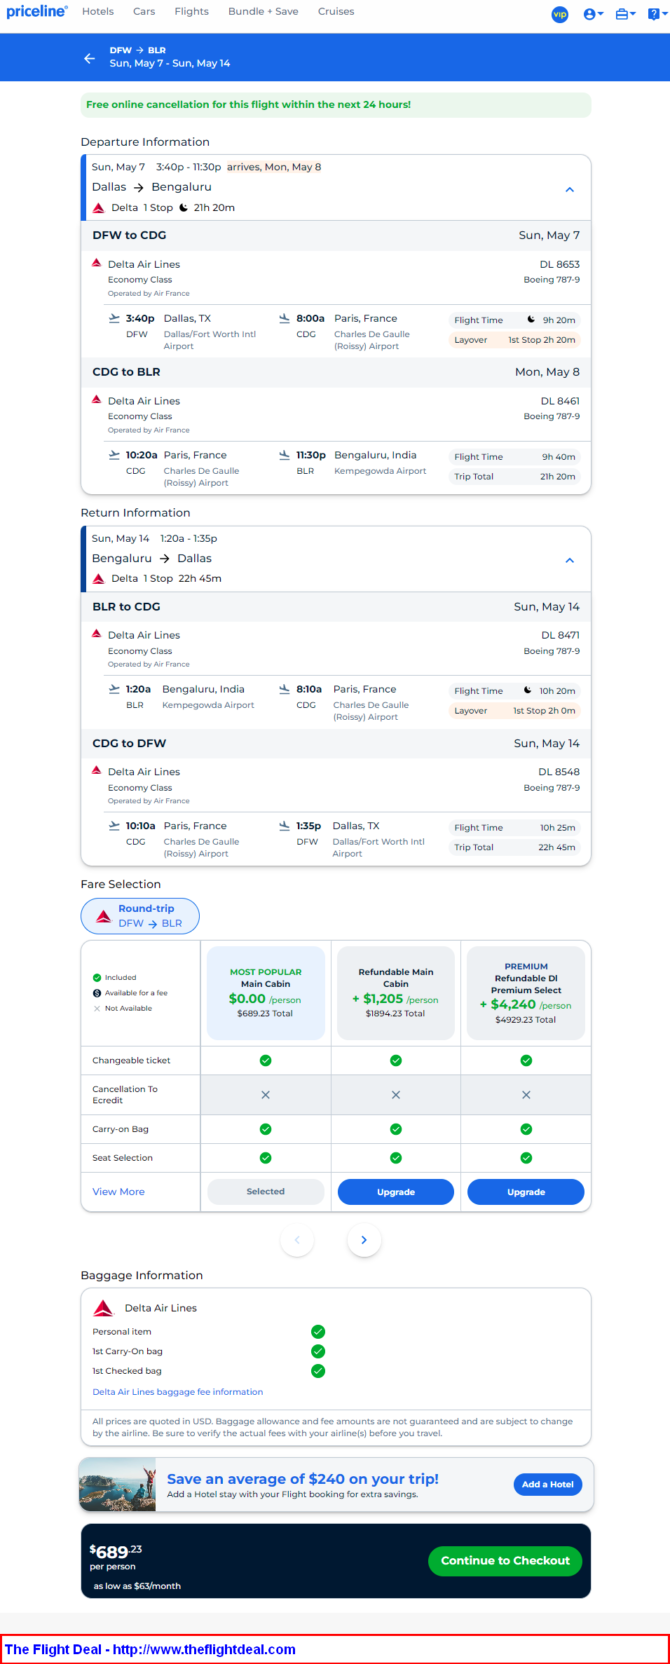Show next fare options with right arrow

coord(364,1240)
